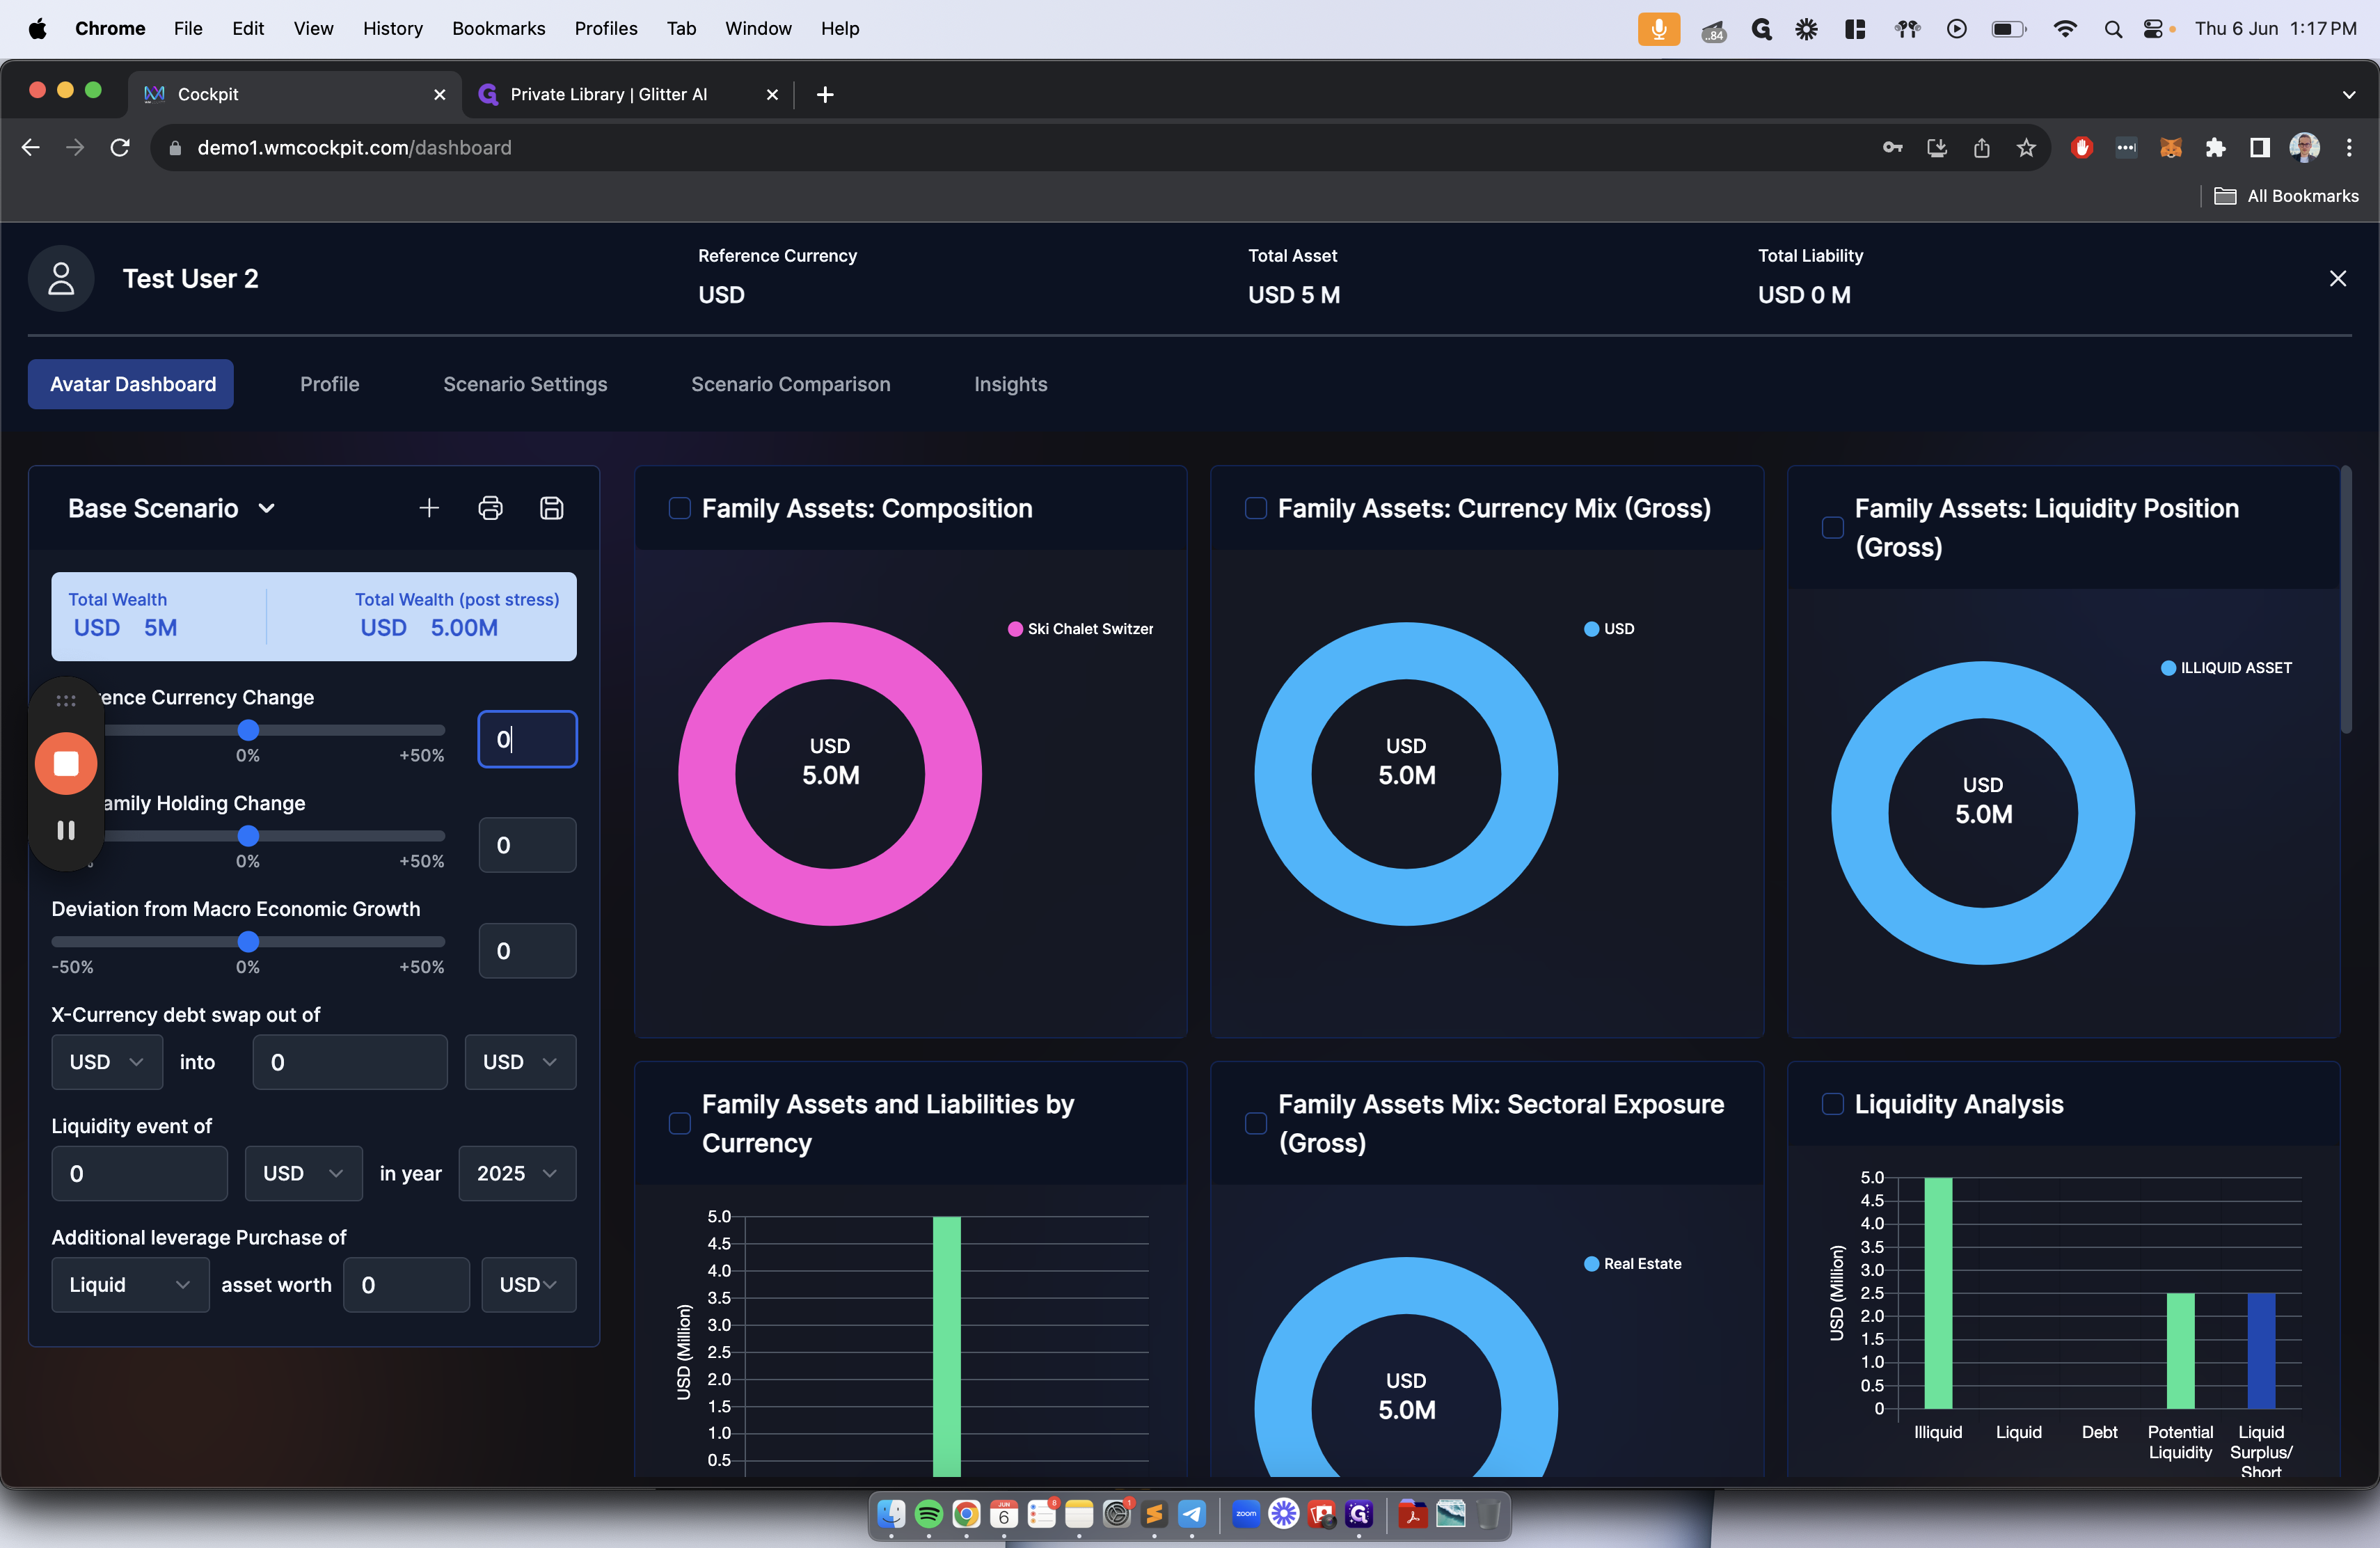Click the Test User 2 avatar icon
The width and height of the screenshot is (2380, 1548).
click(x=61, y=278)
